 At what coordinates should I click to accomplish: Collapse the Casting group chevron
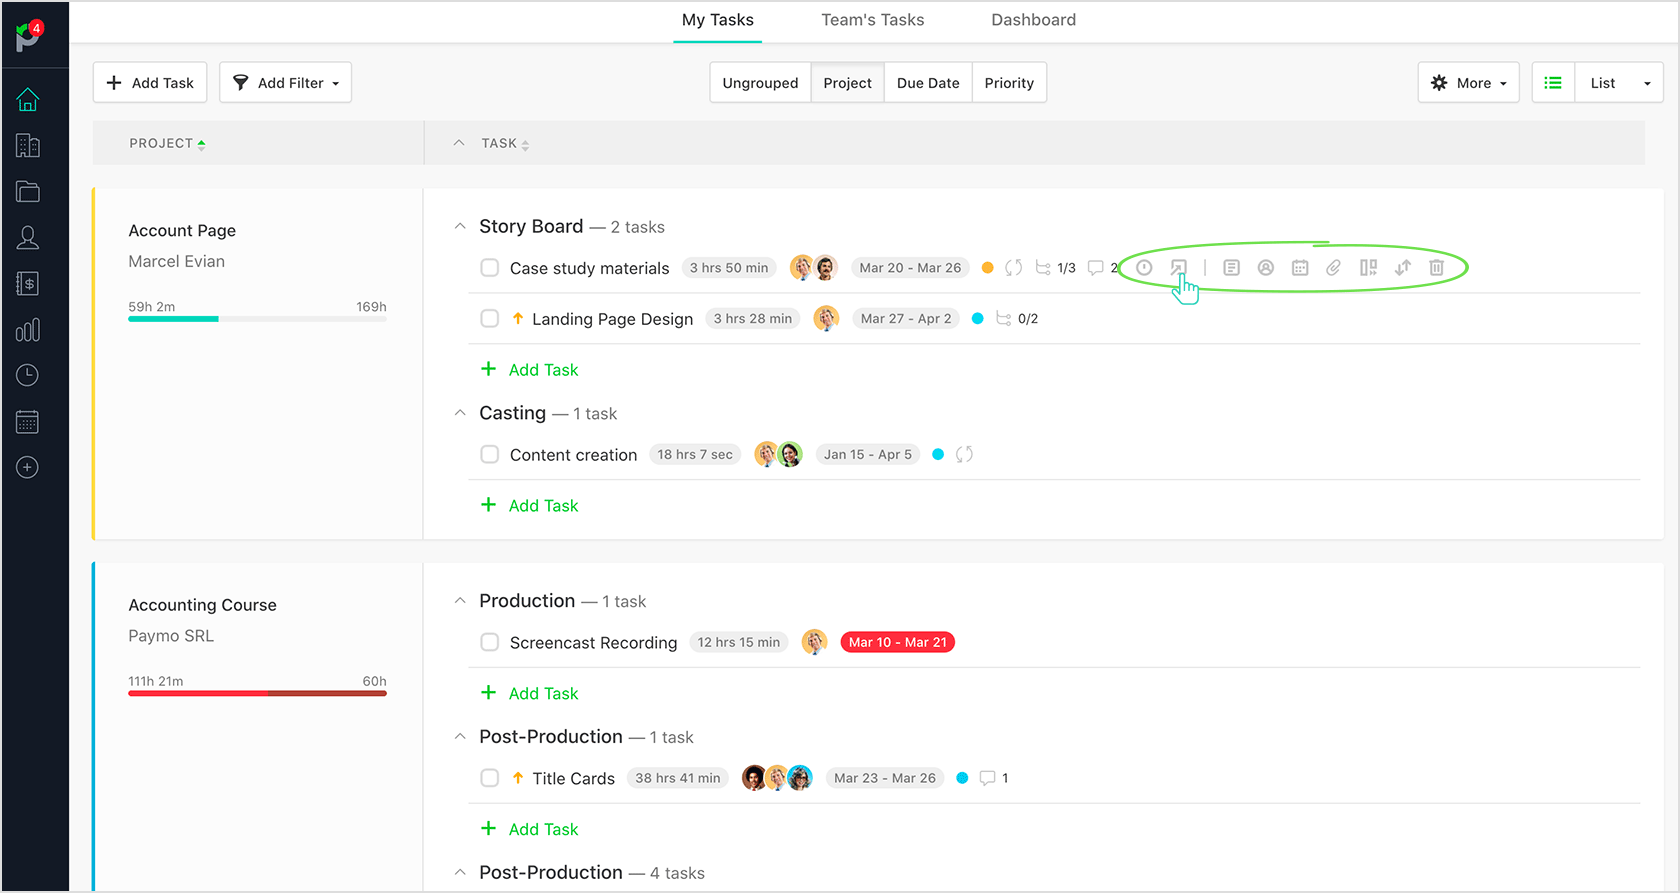pyautogui.click(x=459, y=412)
